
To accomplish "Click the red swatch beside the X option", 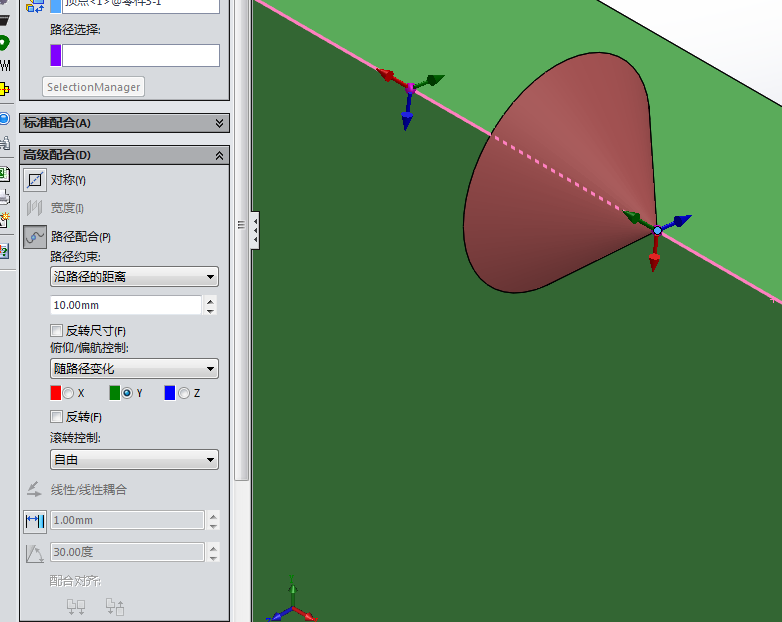I will click(56, 393).
